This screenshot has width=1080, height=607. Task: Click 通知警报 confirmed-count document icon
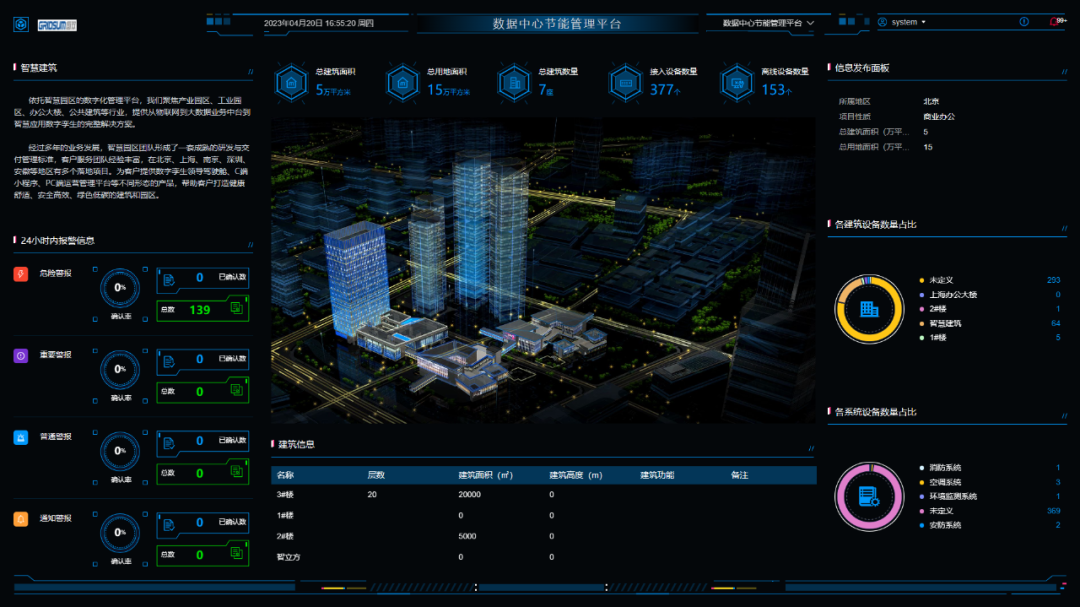coord(169,525)
